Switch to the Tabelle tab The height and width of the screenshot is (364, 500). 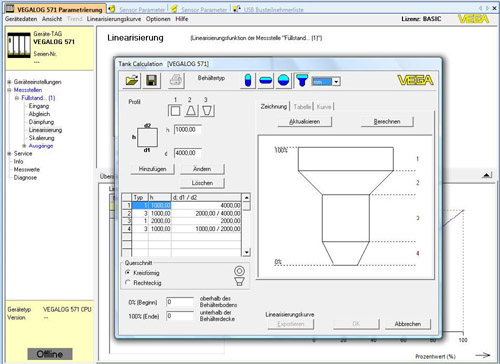click(x=302, y=107)
